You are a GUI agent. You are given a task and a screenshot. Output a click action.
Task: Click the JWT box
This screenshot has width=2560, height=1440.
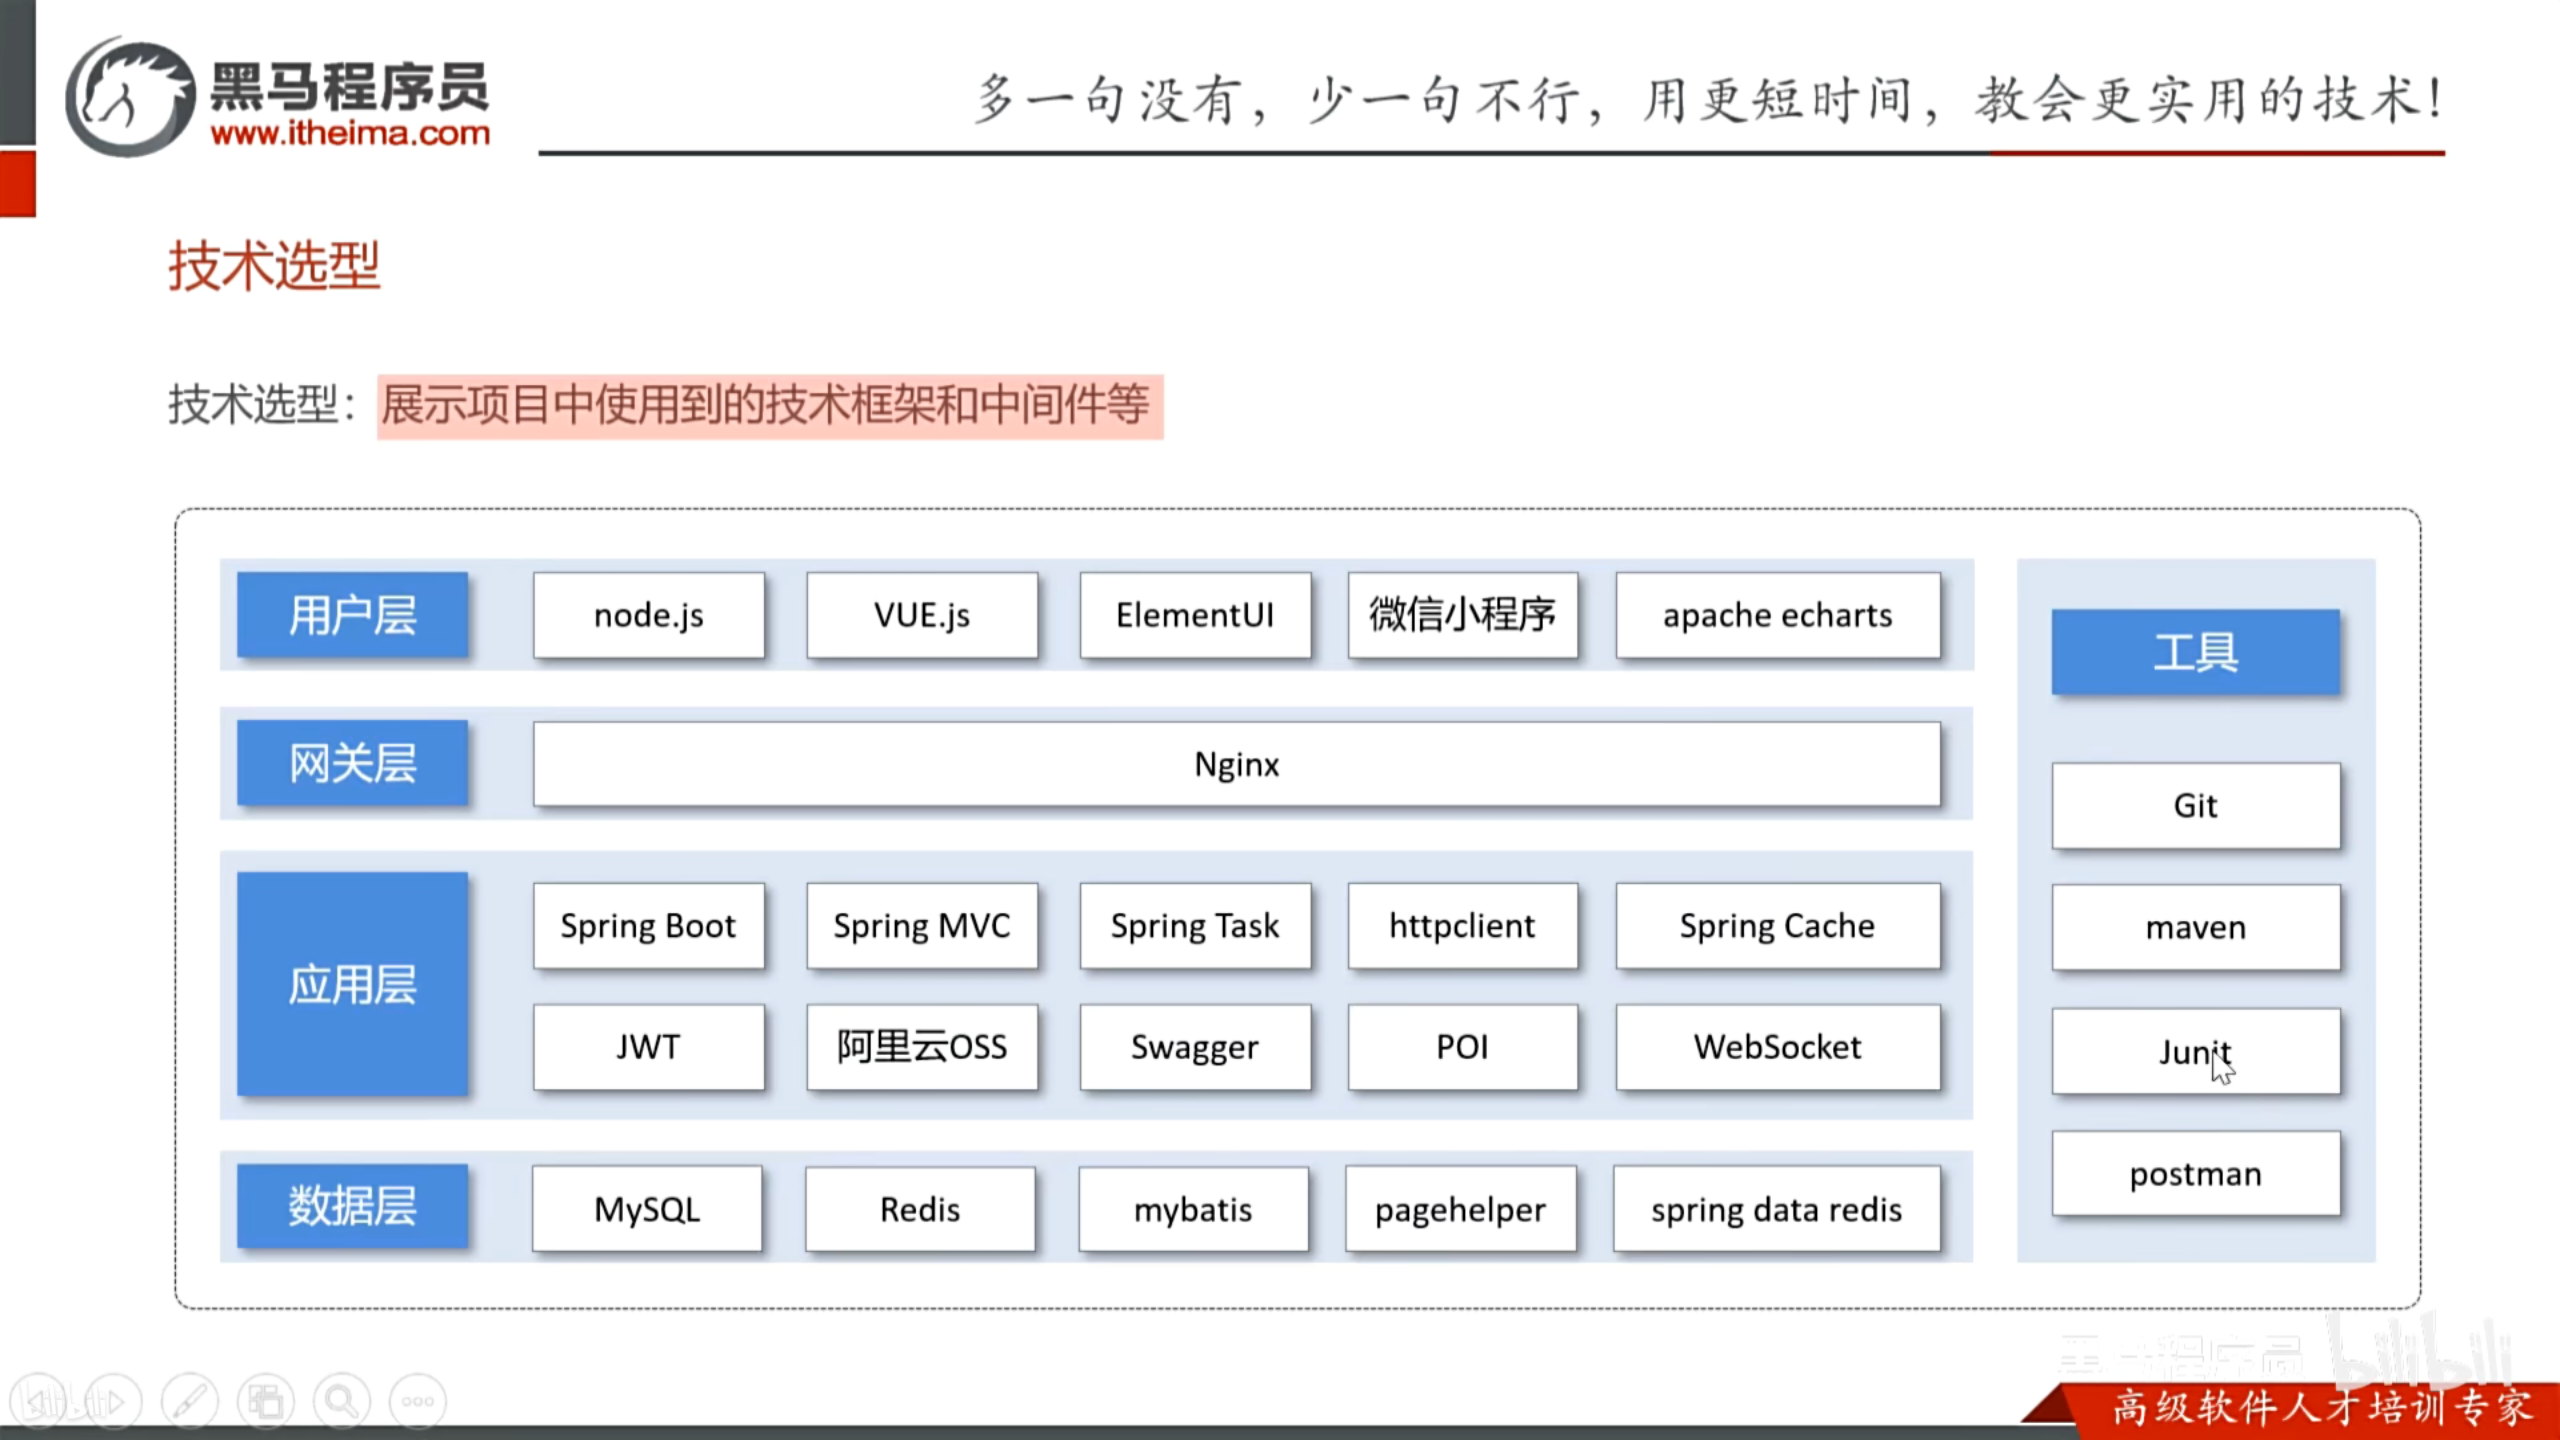649,1047
